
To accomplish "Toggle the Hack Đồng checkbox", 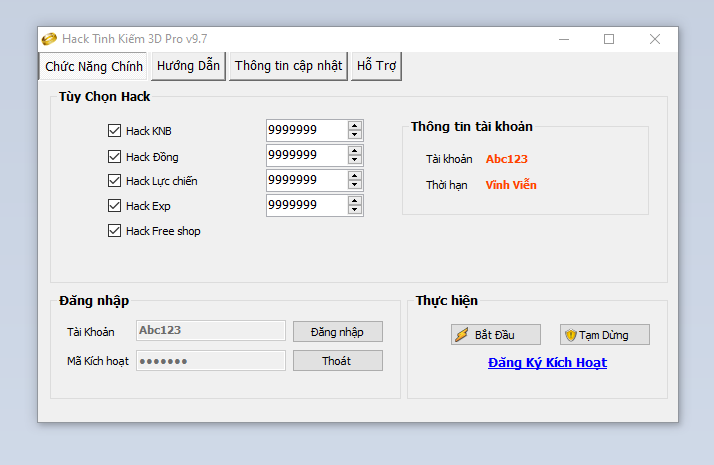I will coord(114,156).
